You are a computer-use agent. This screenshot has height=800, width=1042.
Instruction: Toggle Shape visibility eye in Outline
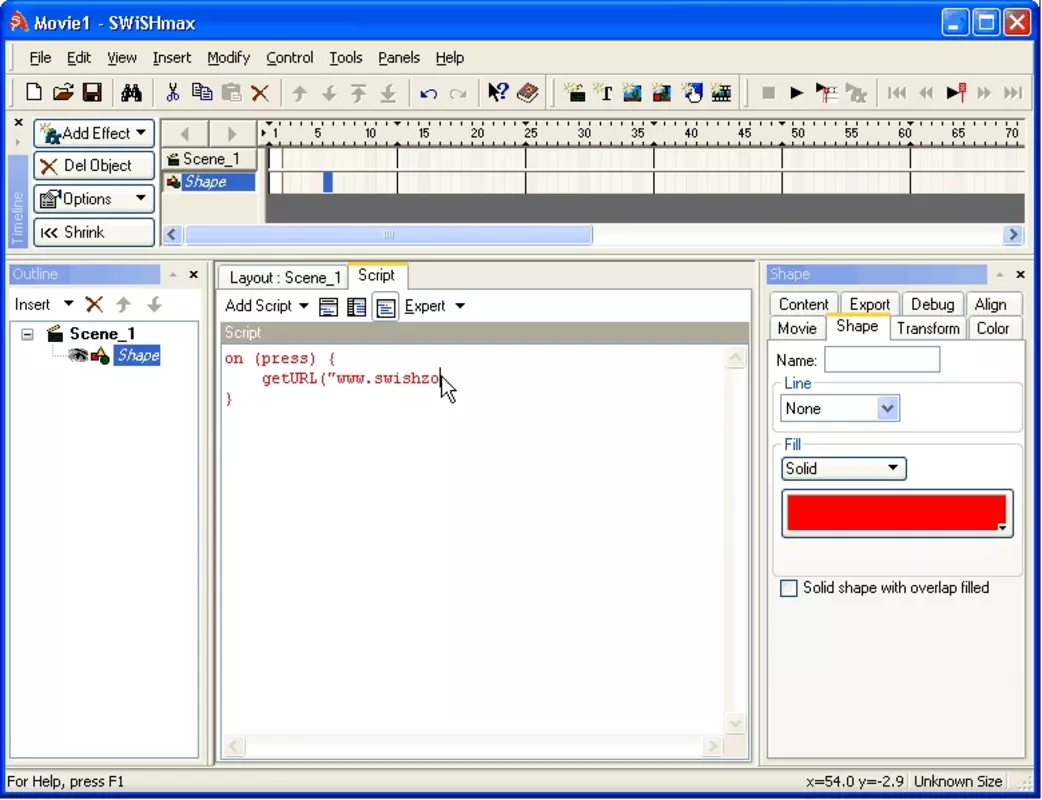pos(78,355)
